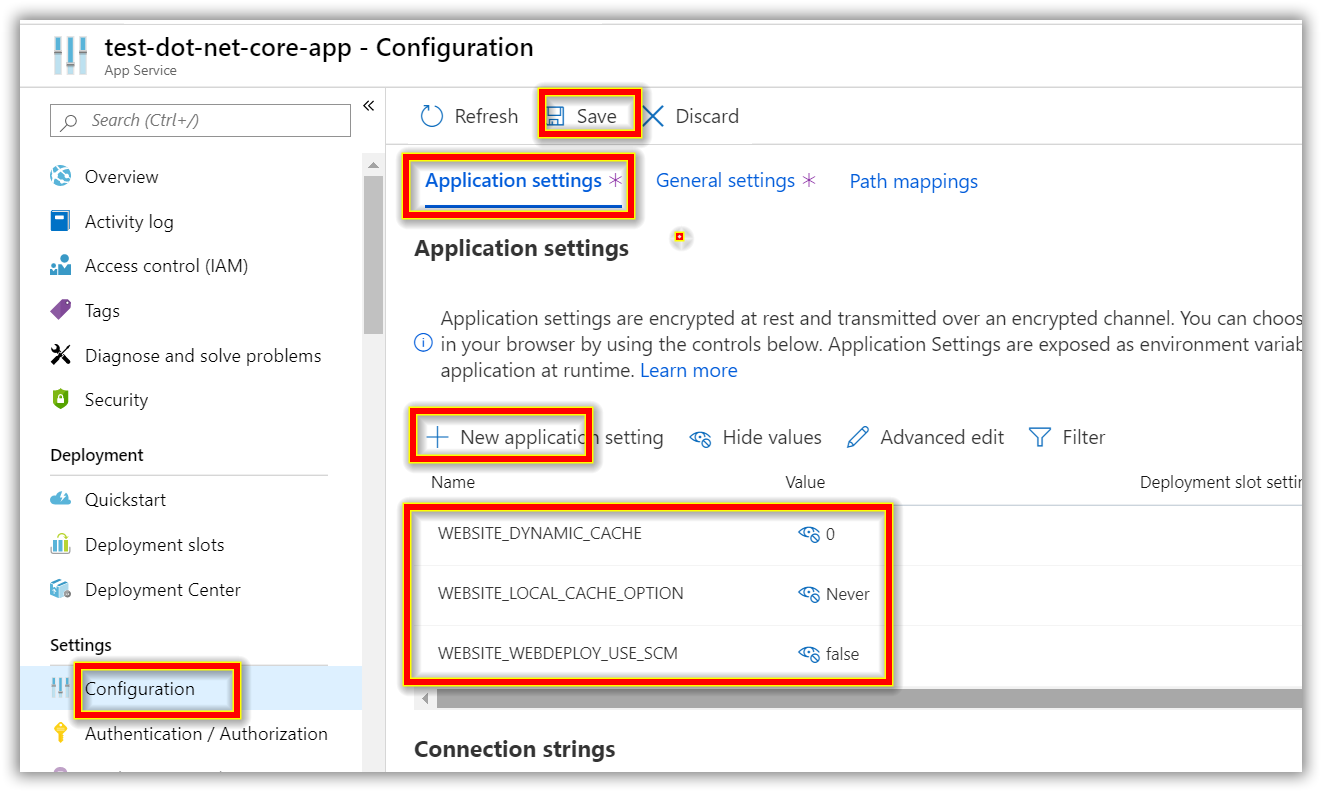Click New application setting button

545,438
